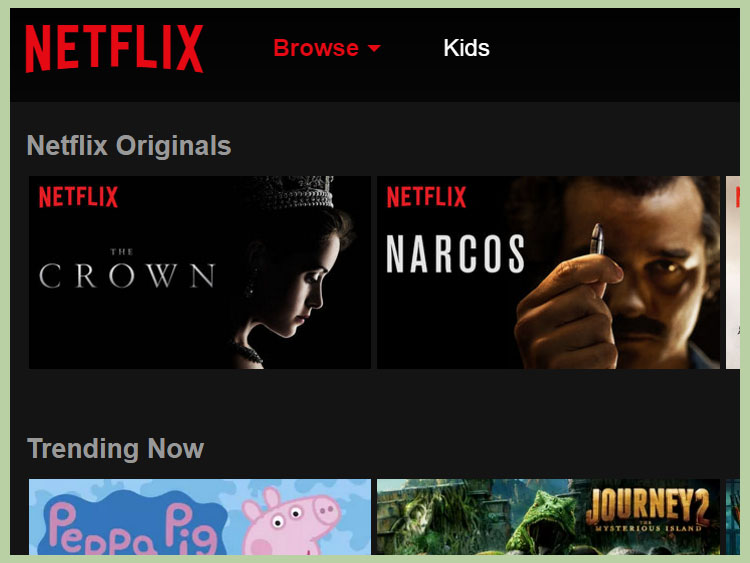Open the Browse menu label
Screen dimensions: 750x563
tap(316, 48)
